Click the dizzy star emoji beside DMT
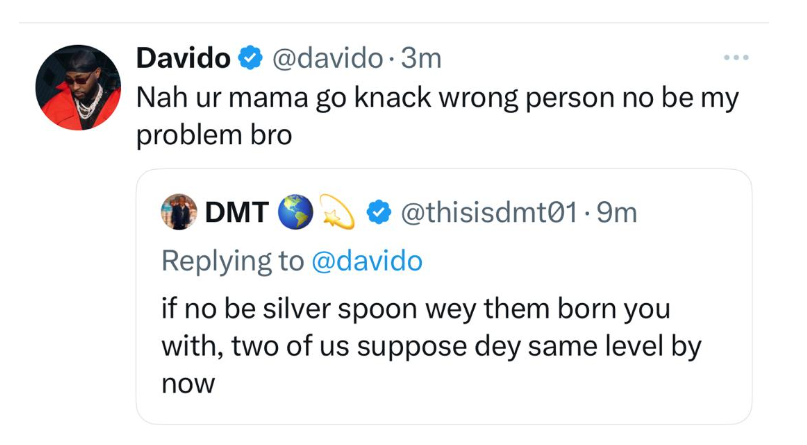Screen dimensions: 807x445 coord(341,213)
